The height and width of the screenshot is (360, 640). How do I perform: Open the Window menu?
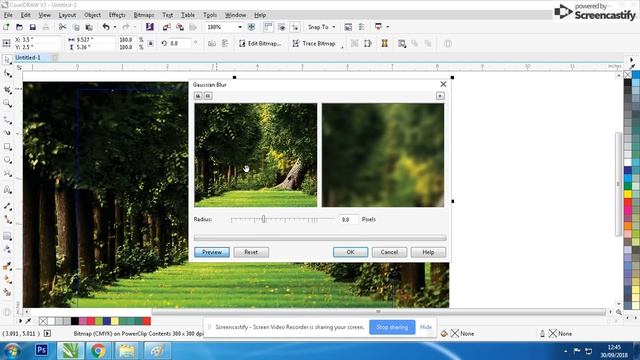click(236, 15)
